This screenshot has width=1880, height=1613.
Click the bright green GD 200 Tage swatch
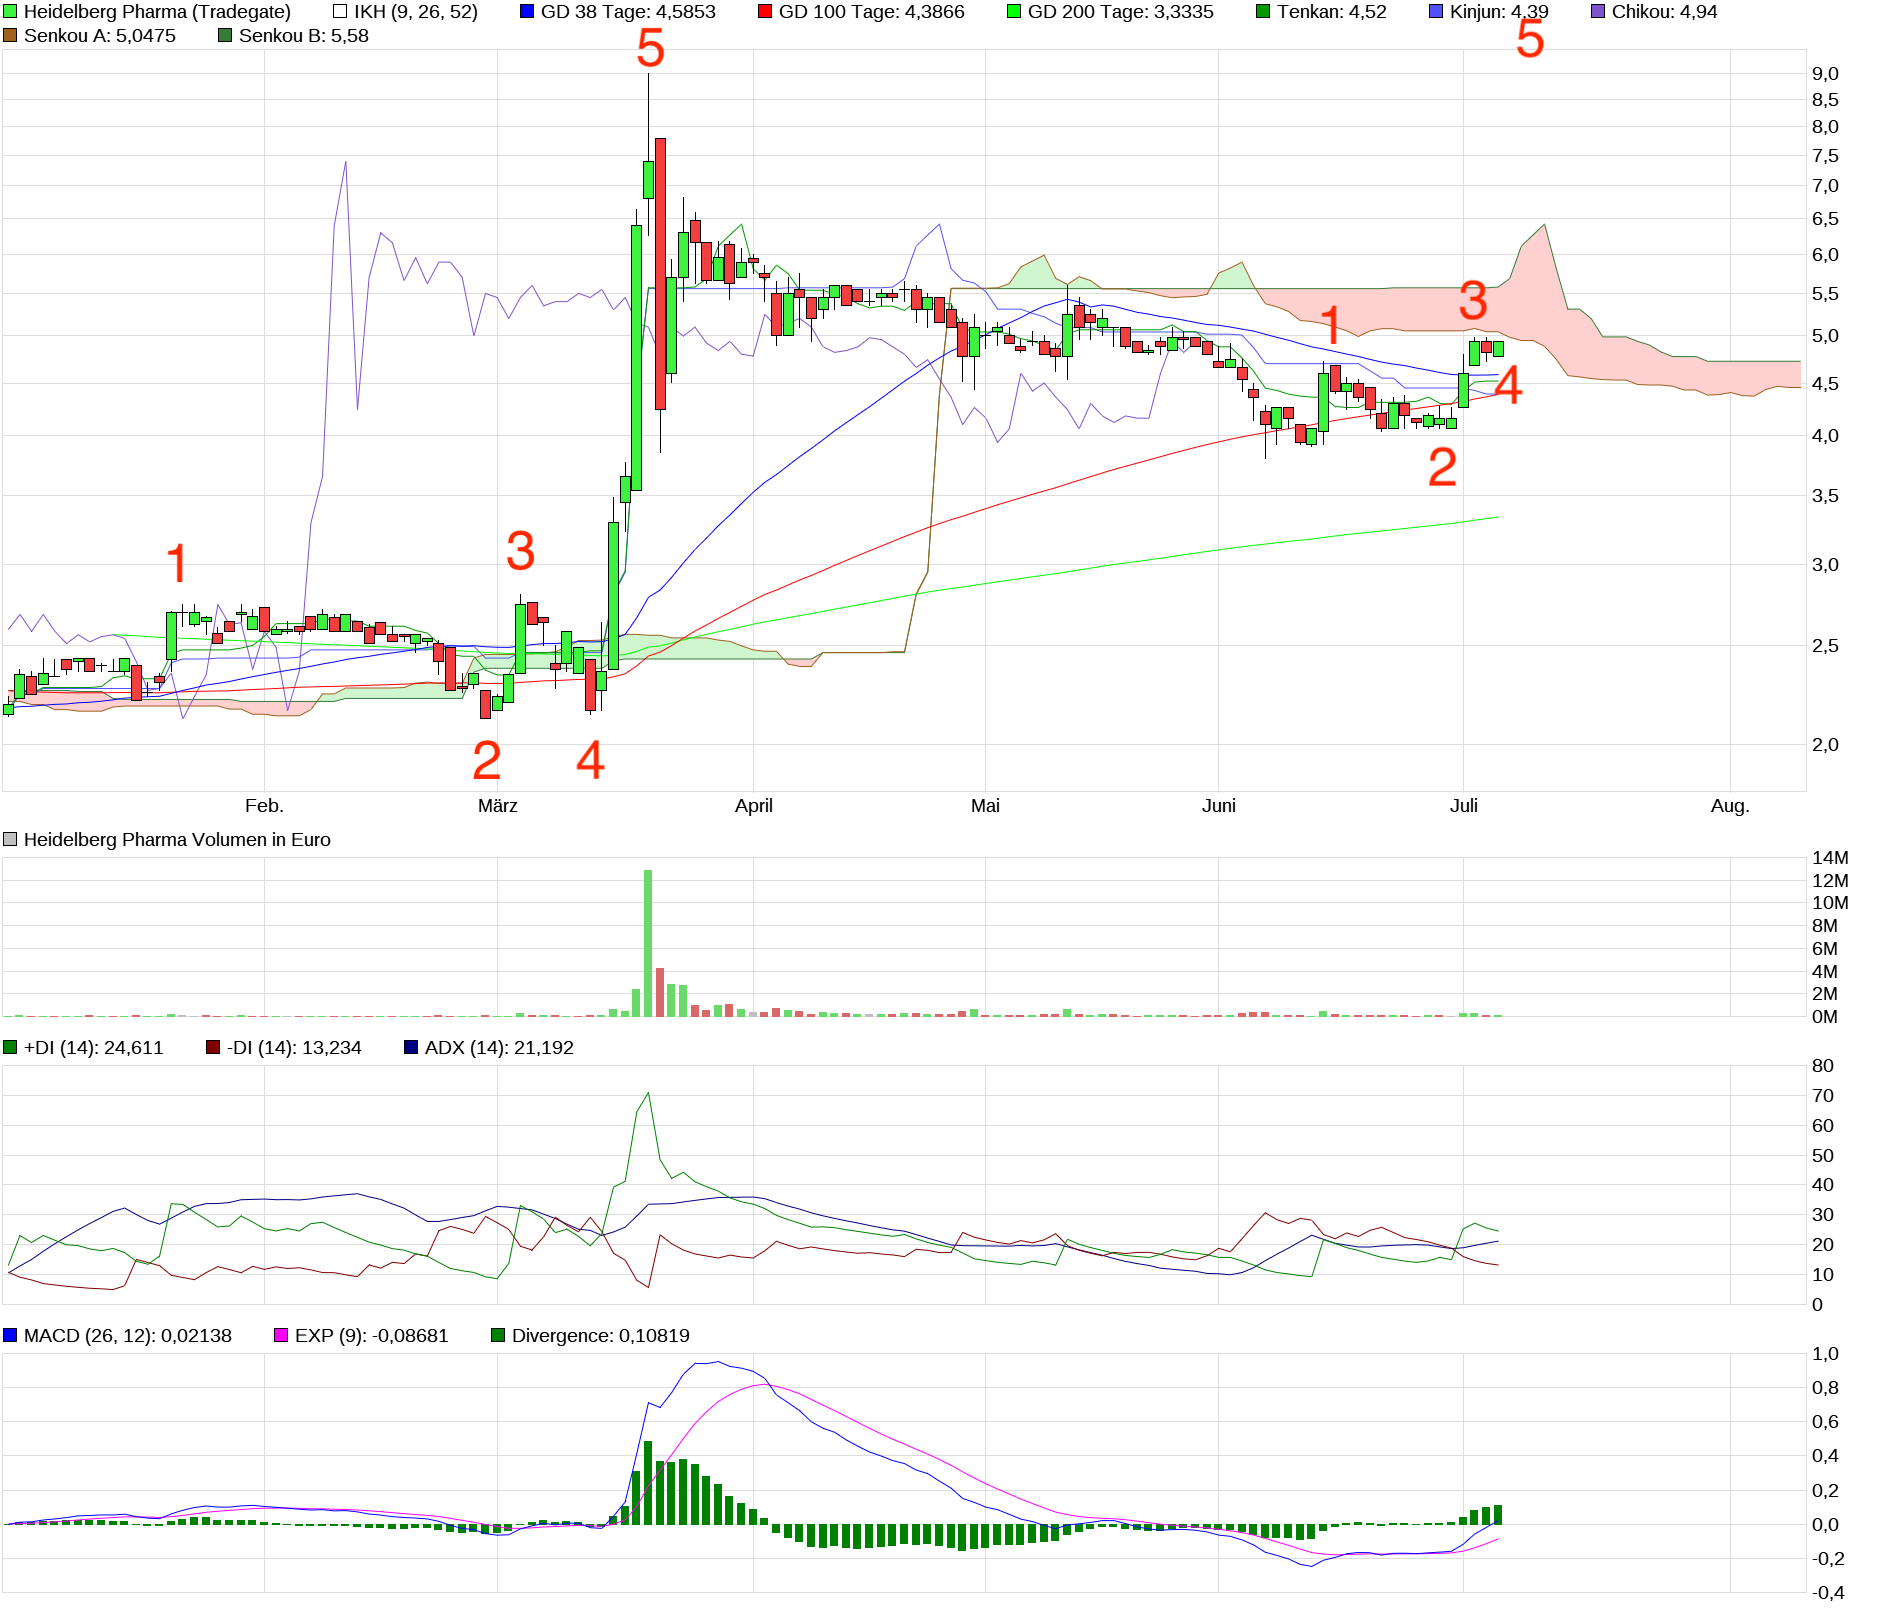point(1014,12)
